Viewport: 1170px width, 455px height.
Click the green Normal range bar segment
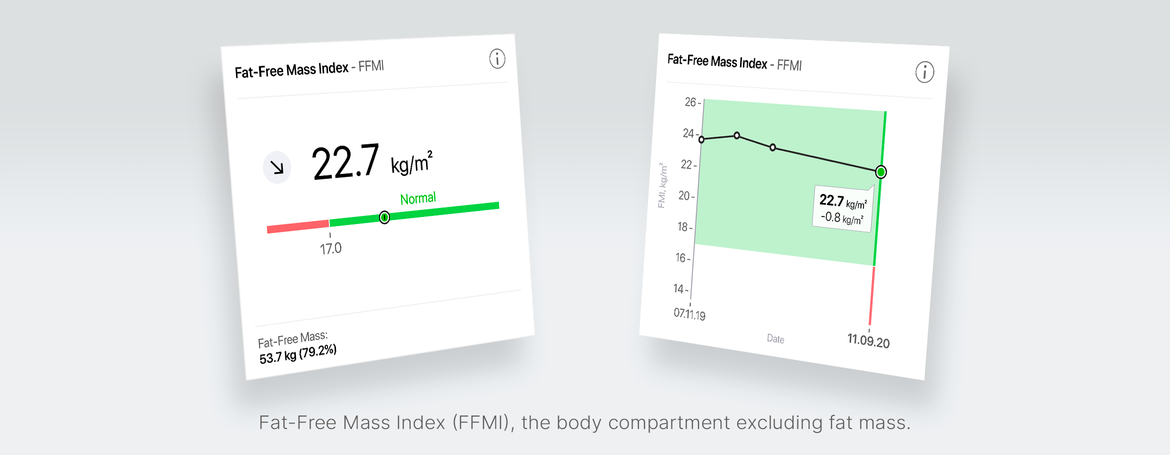(414, 214)
